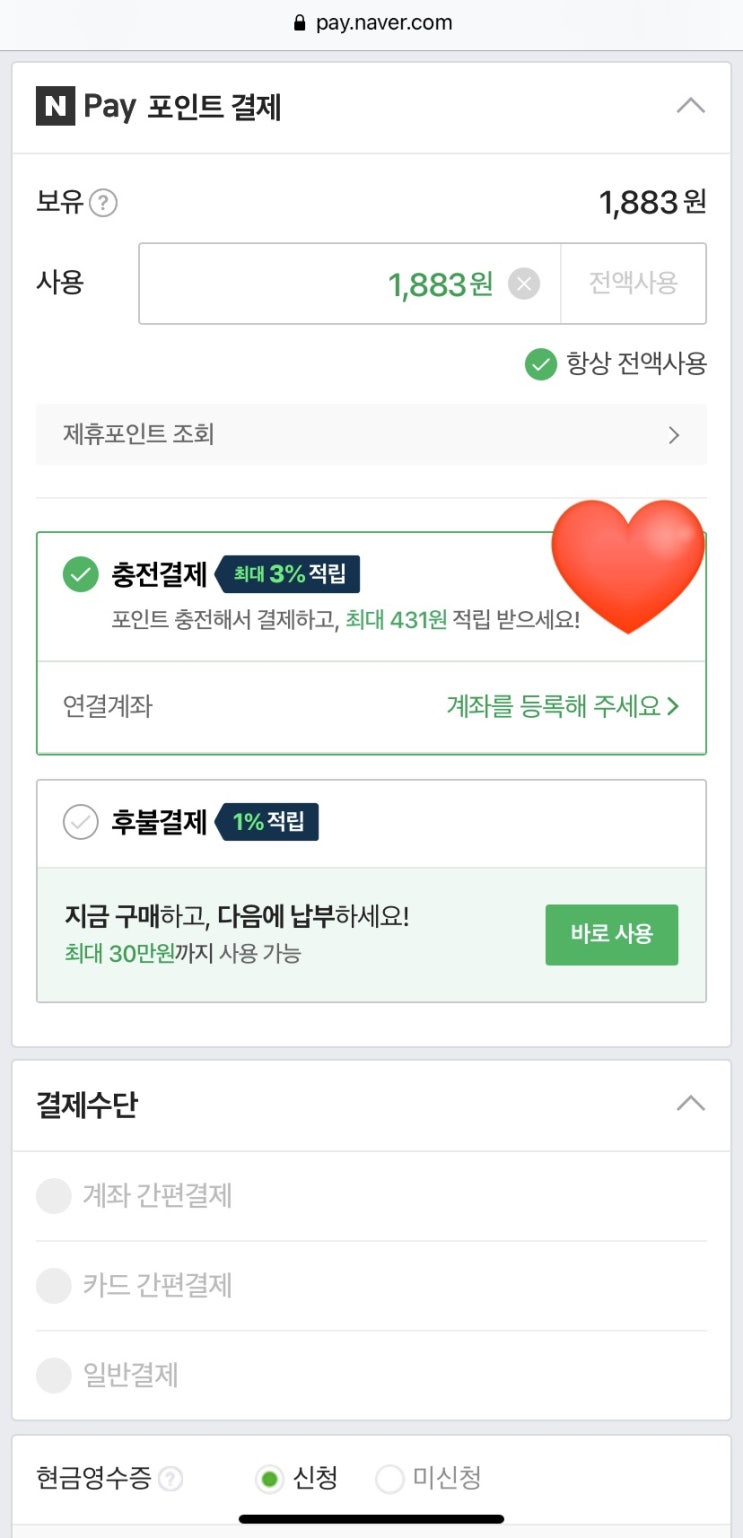Click the 최대 3% 적립 badge
The width and height of the screenshot is (743, 1538).
288,574
